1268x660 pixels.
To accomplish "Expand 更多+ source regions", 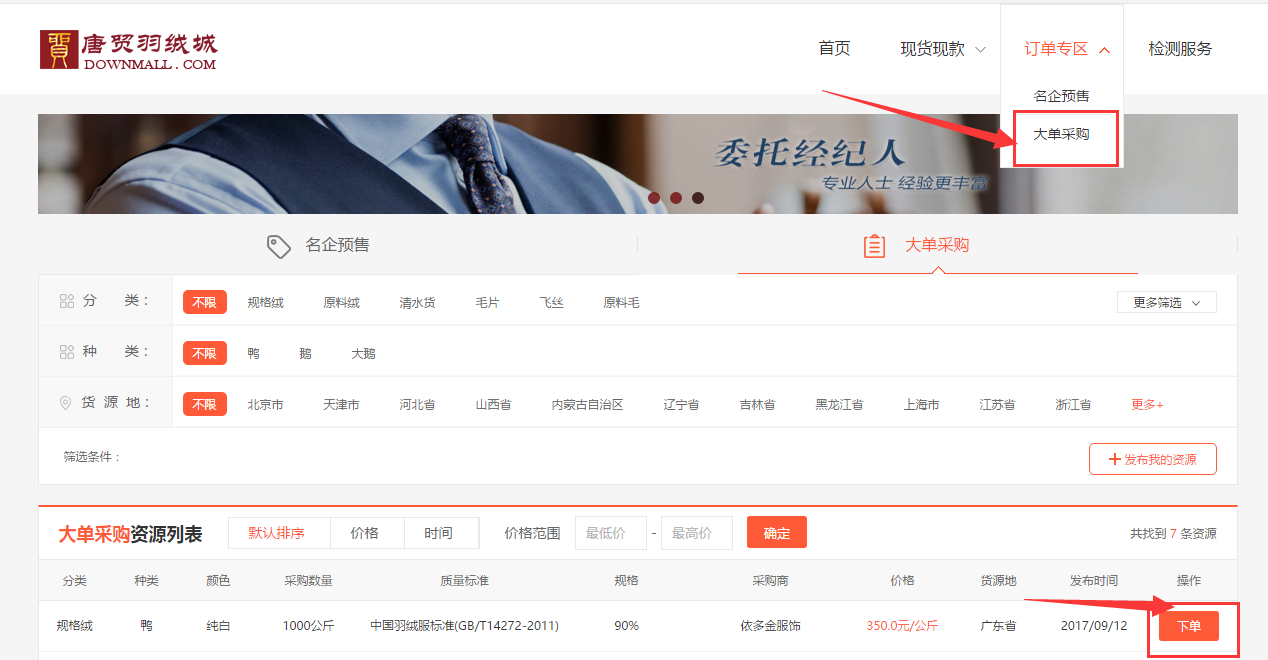I will pyautogui.click(x=1148, y=404).
